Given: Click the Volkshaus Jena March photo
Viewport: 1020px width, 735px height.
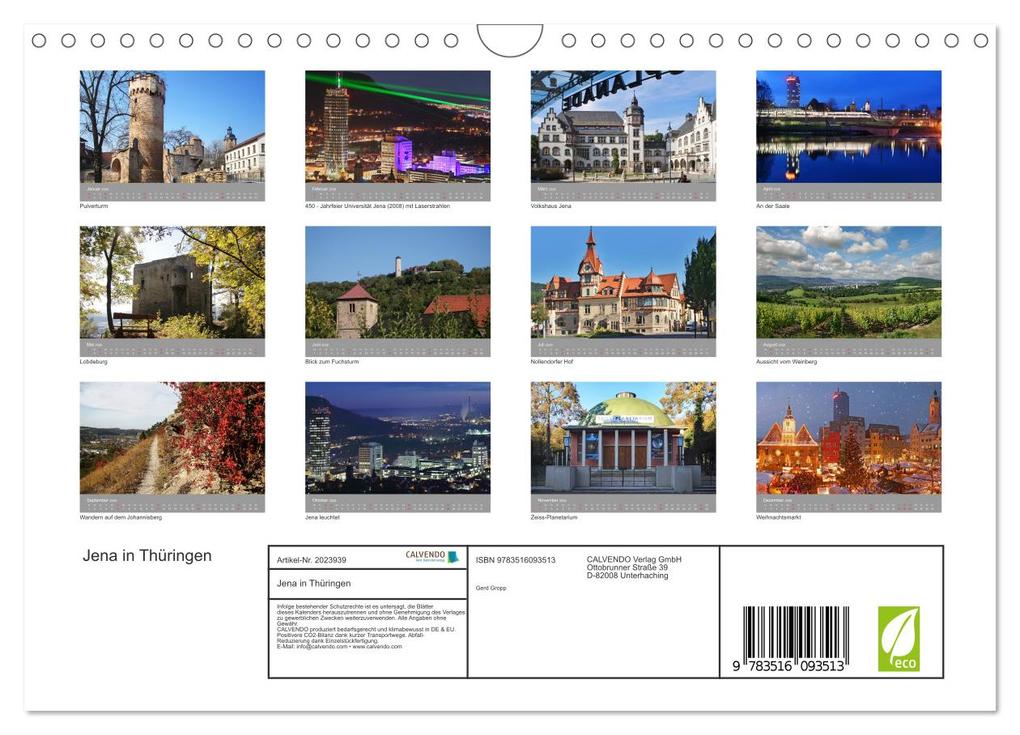Looking at the screenshot, I should coord(623,130).
